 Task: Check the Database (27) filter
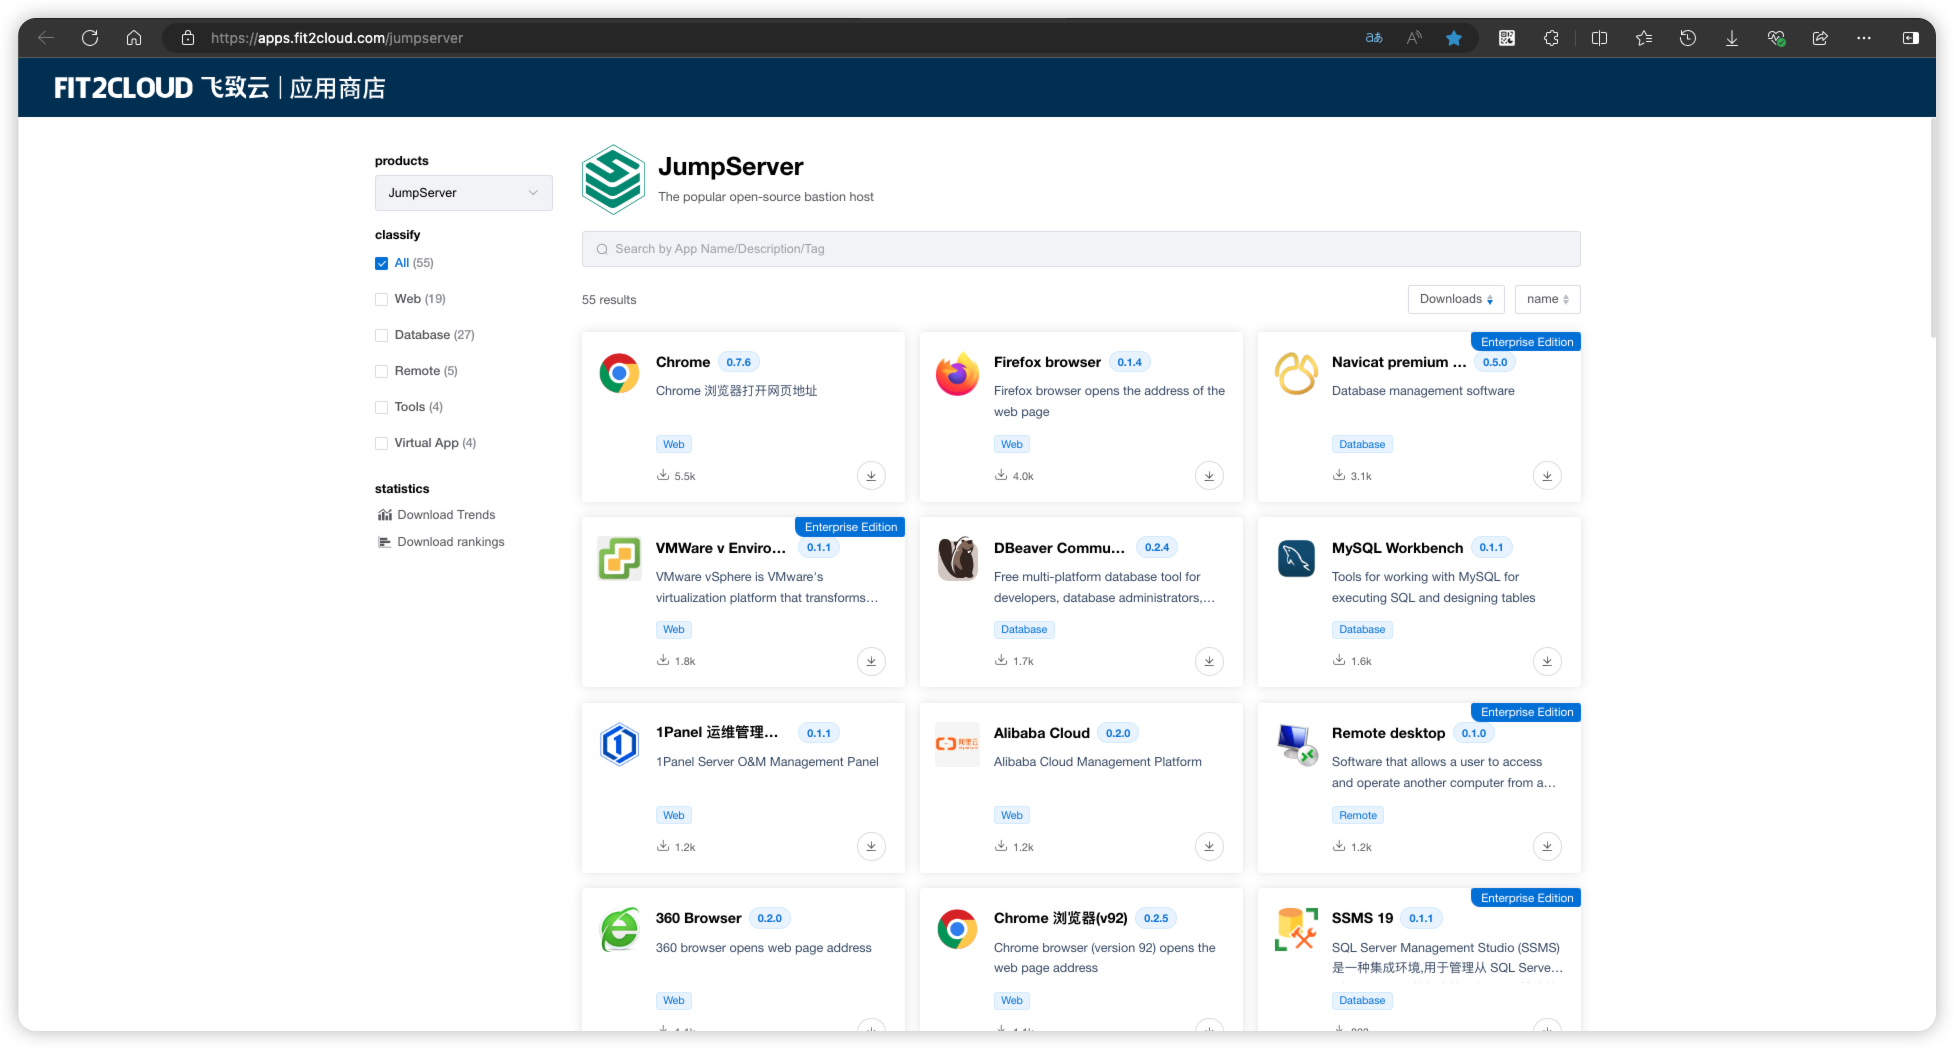381,336
